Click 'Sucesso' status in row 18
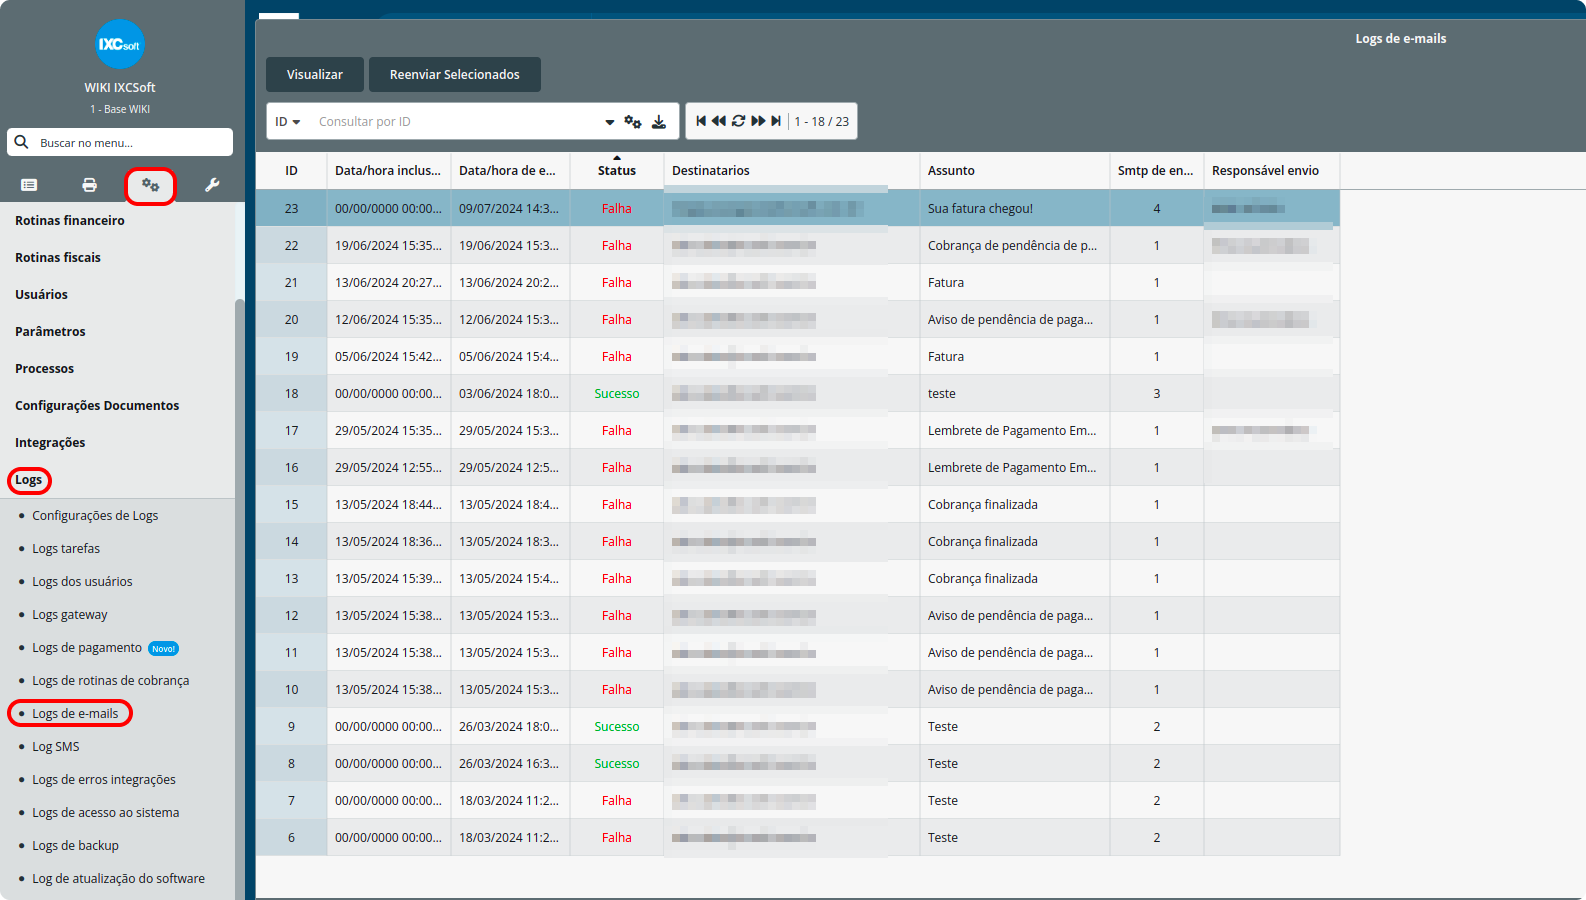This screenshot has height=900, width=1586. pyautogui.click(x=617, y=394)
